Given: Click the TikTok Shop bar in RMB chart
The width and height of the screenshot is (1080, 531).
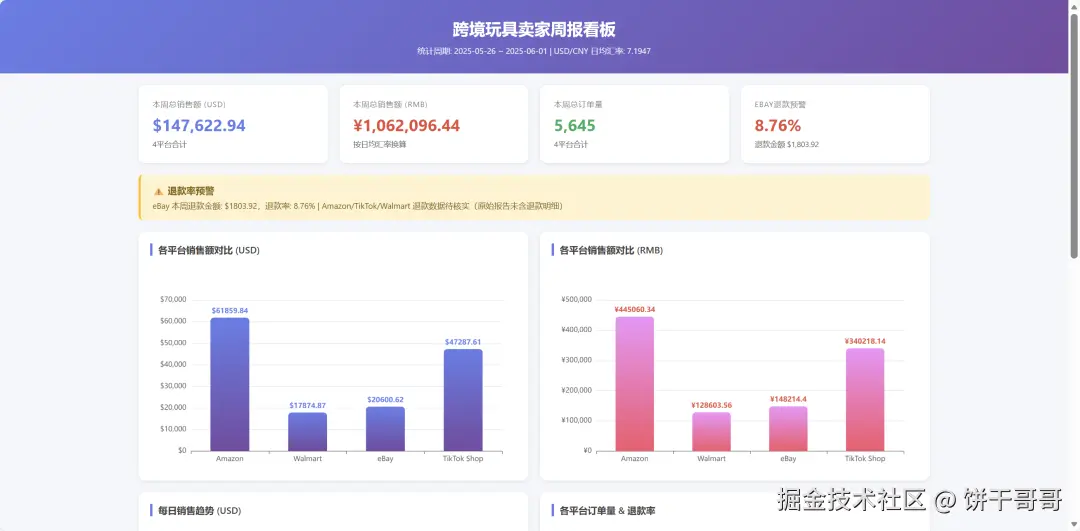Looking at the screenshot, I should coord(865,399).
